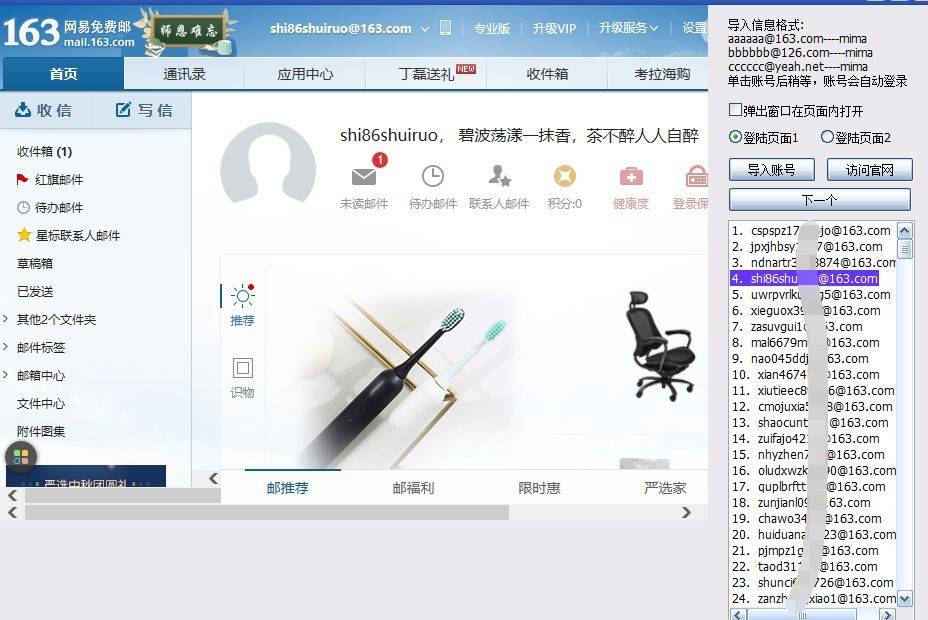Image resolution: width=928 pixels, height=620 pixels.
Task: Open the 草稿箱 folder
Action: point(35,263)
